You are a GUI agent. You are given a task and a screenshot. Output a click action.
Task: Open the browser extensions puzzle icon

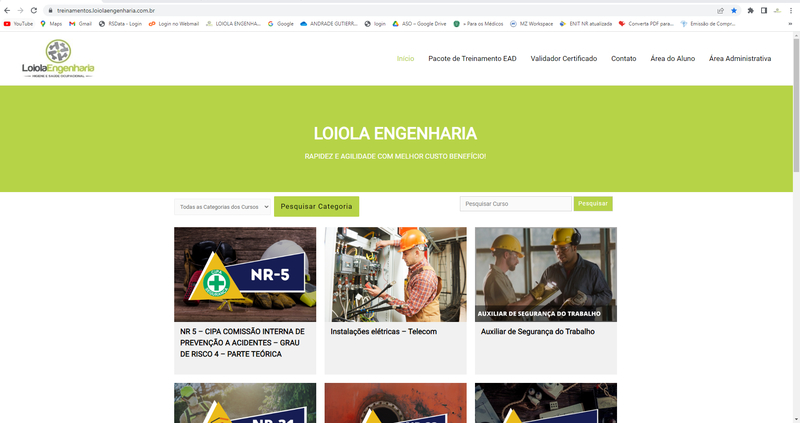point(750,10)
